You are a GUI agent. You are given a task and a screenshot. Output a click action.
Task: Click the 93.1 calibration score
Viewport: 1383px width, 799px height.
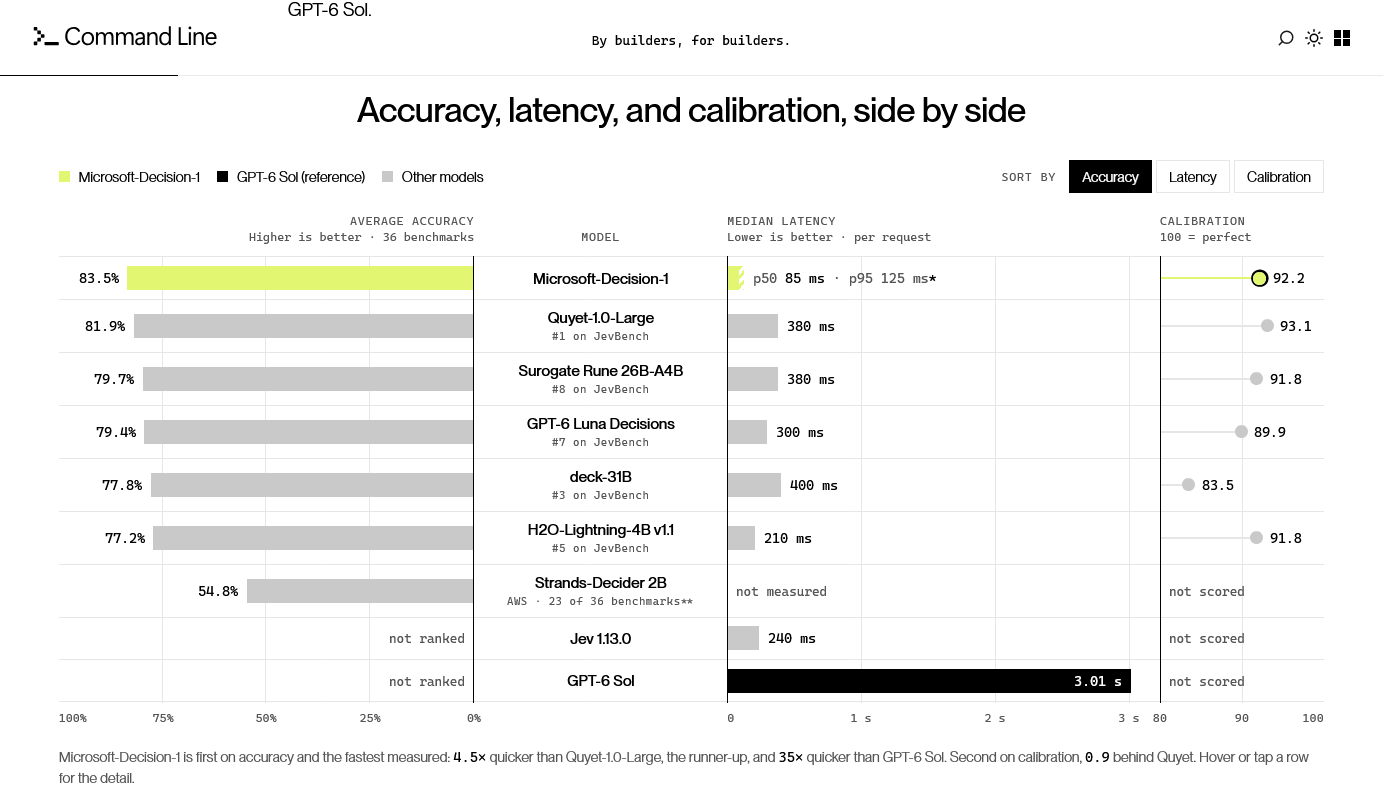click(1296, 326)
